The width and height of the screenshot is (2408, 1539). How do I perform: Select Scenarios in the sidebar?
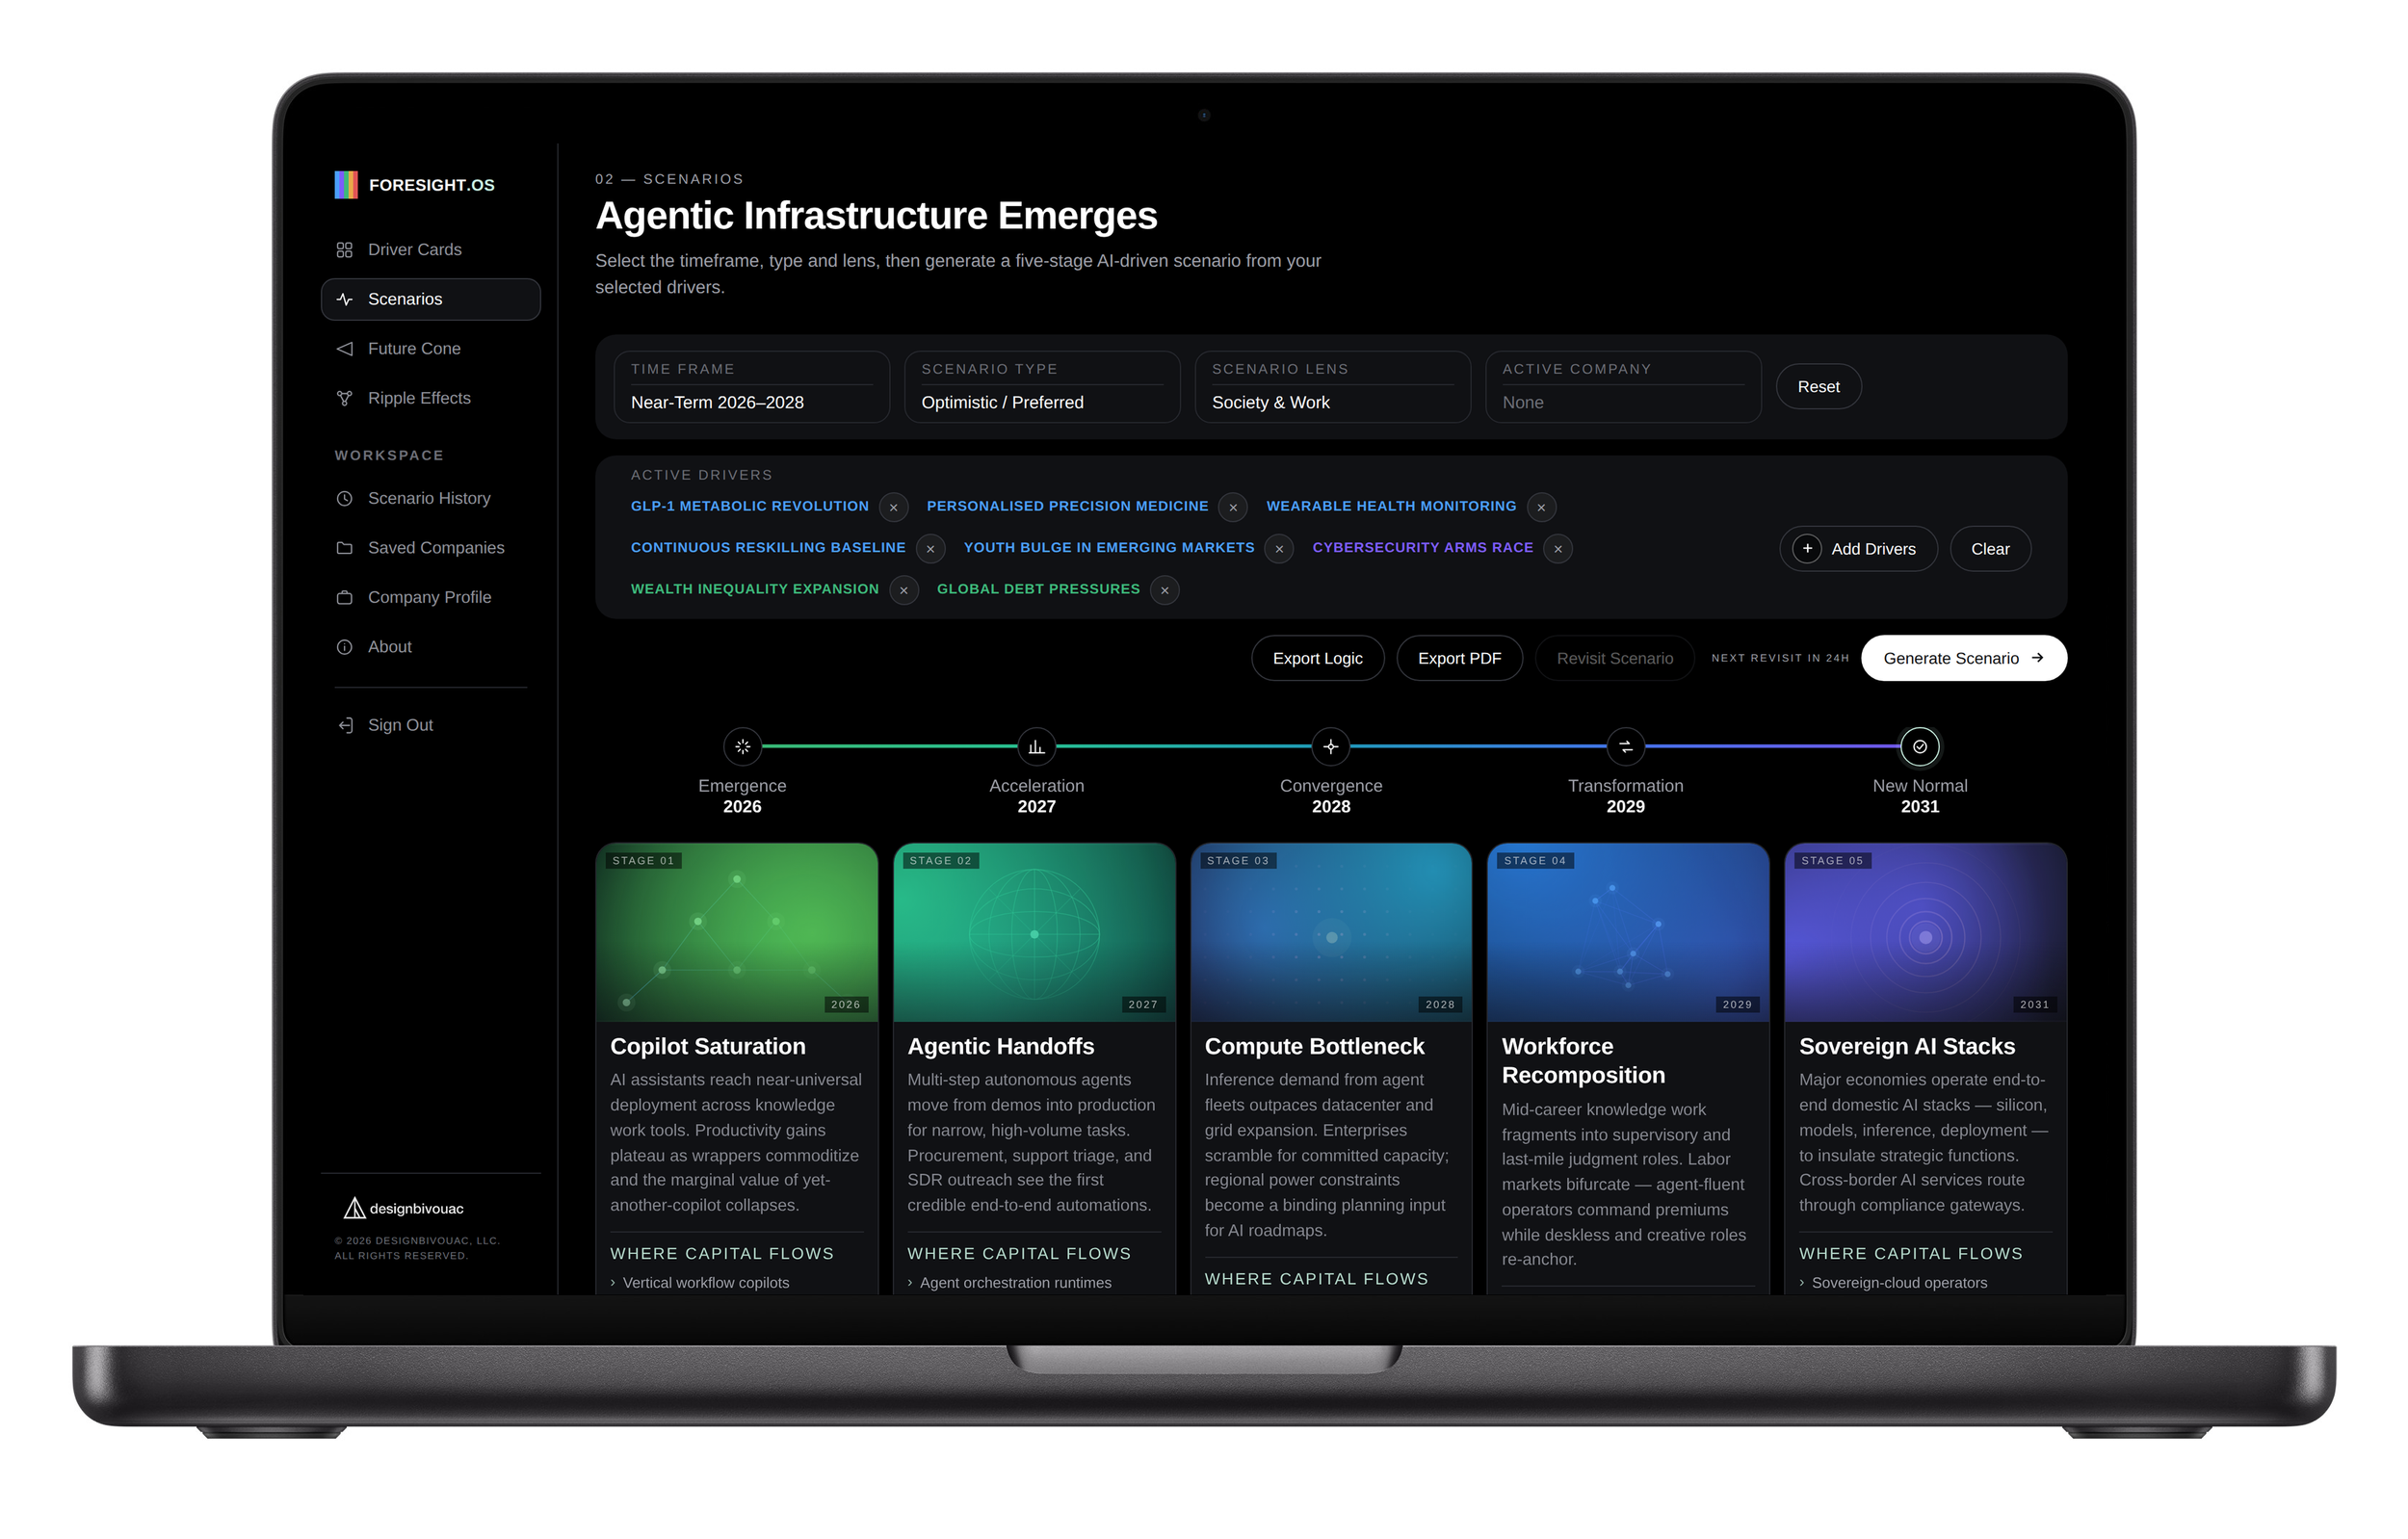pyautogui.click(x=430, y=299)
